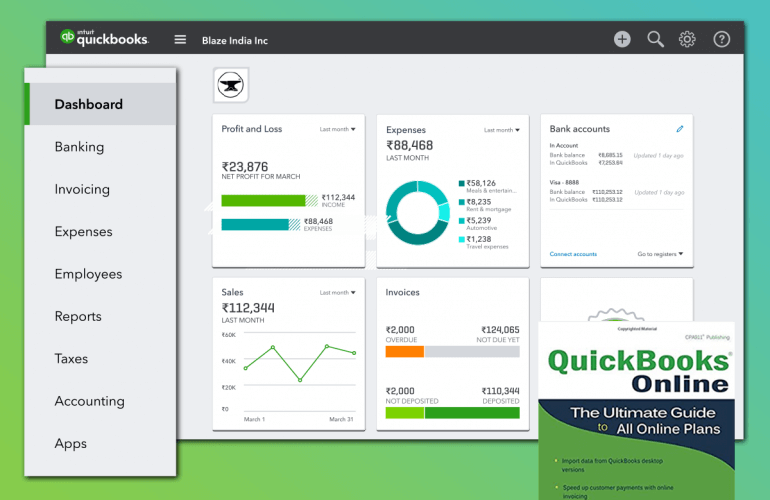Open the search magnifier icon

655,39
